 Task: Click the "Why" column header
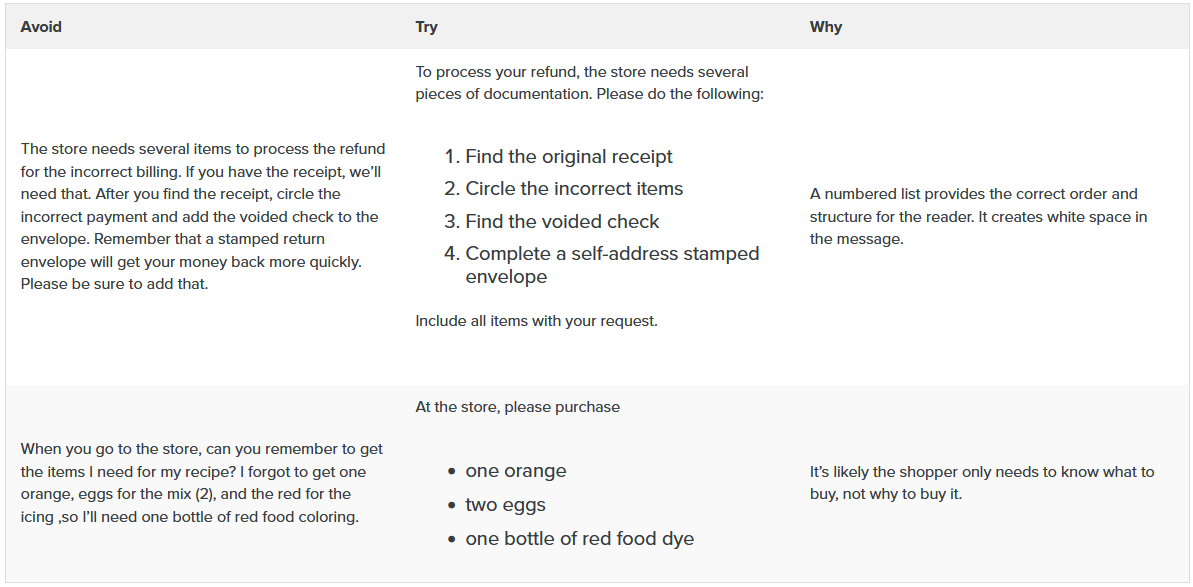coord(826,27)
